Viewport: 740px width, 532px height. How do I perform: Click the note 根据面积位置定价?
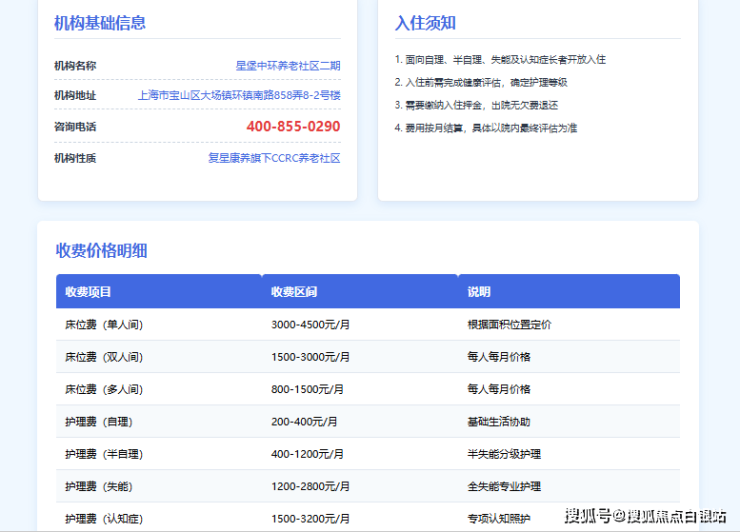point(509,325)
